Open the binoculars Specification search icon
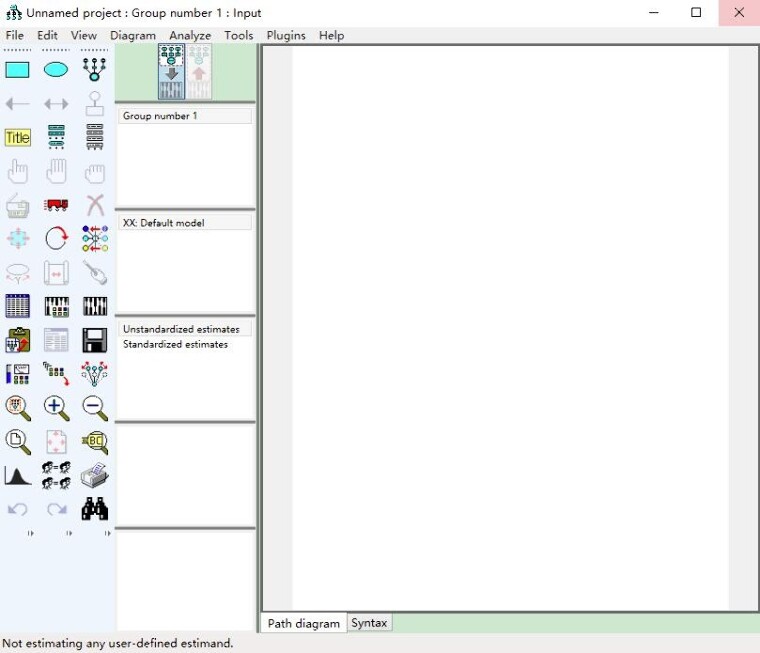Screen dimensions: 760x653 [x=95, y=509]
